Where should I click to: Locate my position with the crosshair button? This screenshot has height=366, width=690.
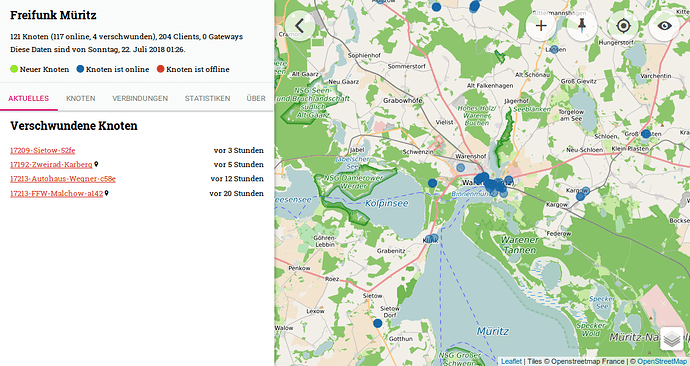(x=624, y=26)
